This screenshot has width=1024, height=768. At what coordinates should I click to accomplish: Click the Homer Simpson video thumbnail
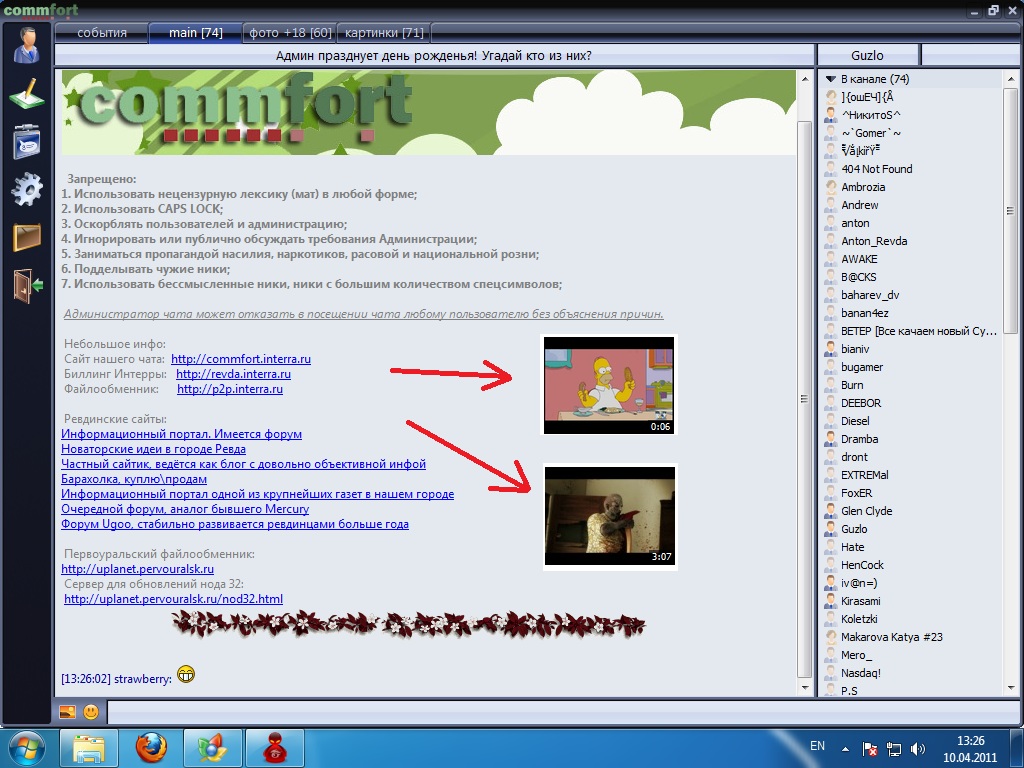[x=609, y=385]
